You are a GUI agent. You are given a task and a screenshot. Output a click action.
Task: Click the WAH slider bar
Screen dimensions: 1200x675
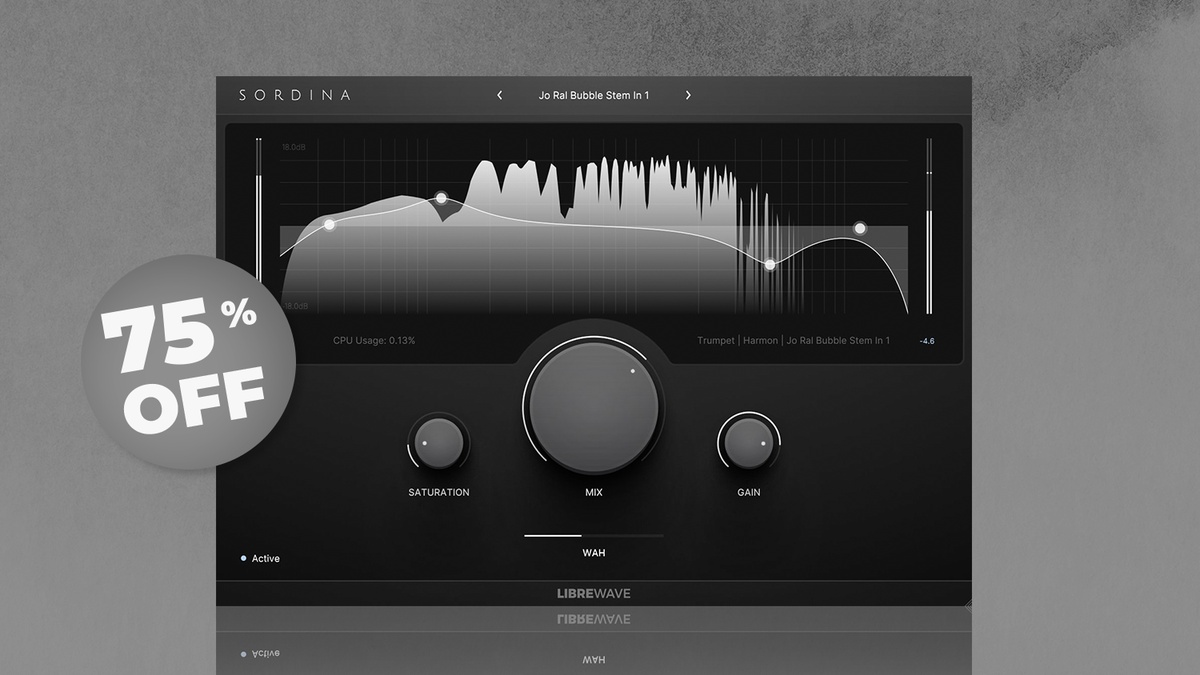click(594, 536)
